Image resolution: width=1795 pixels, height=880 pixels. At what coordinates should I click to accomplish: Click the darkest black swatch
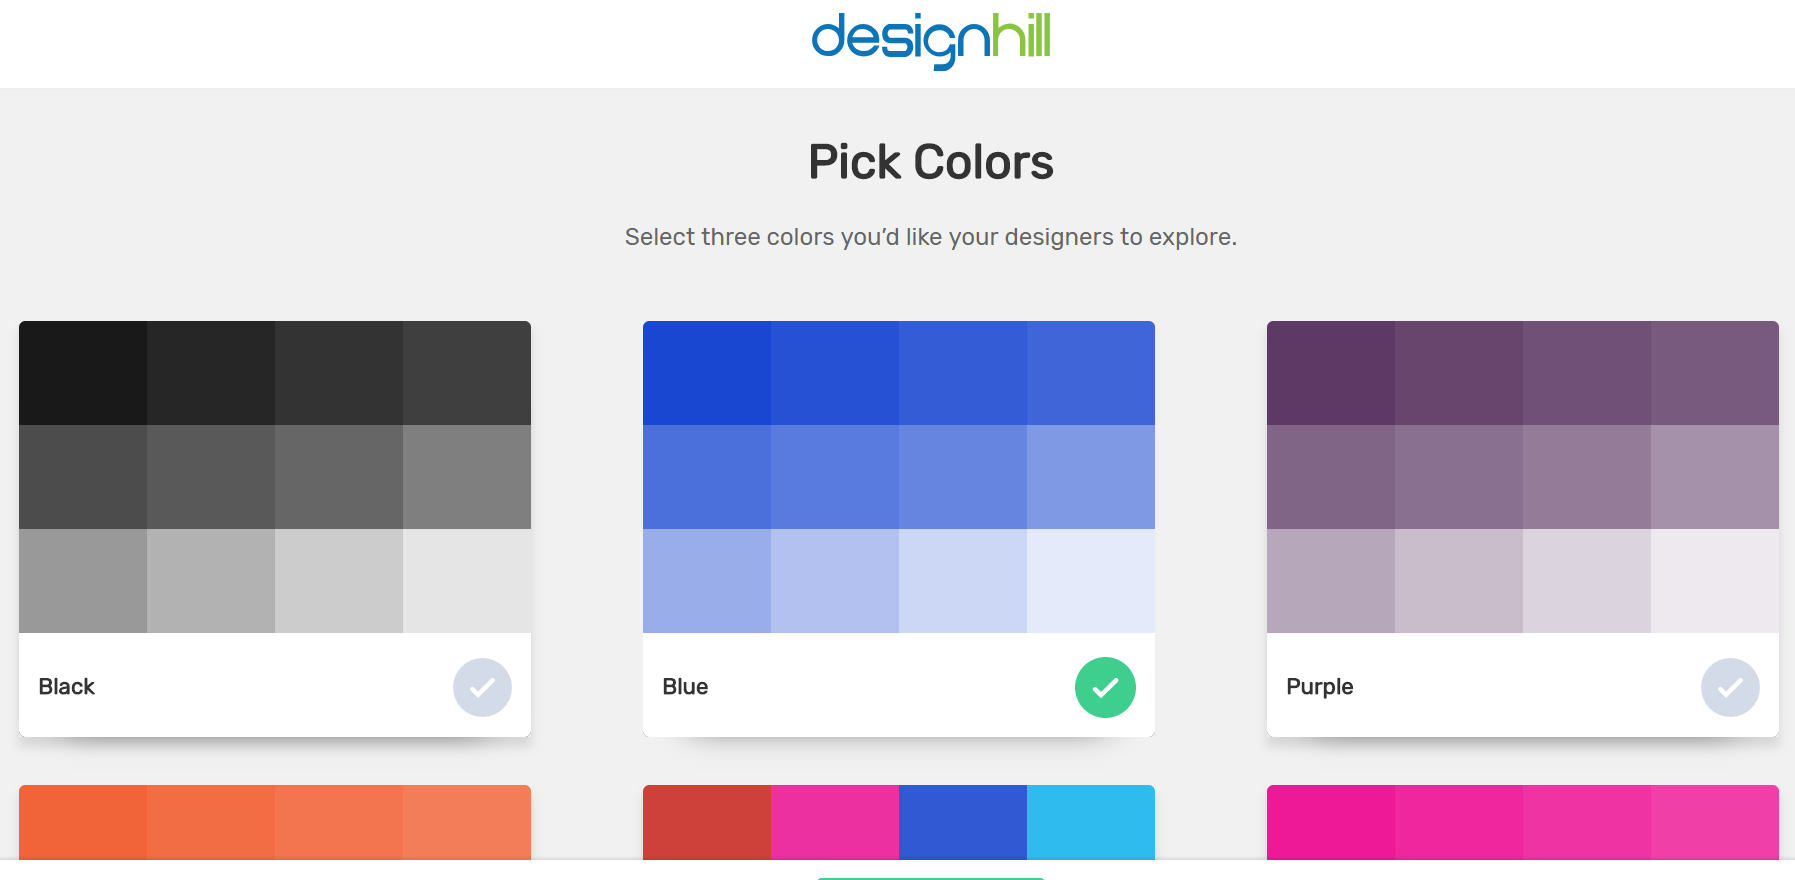pos(83,373)
